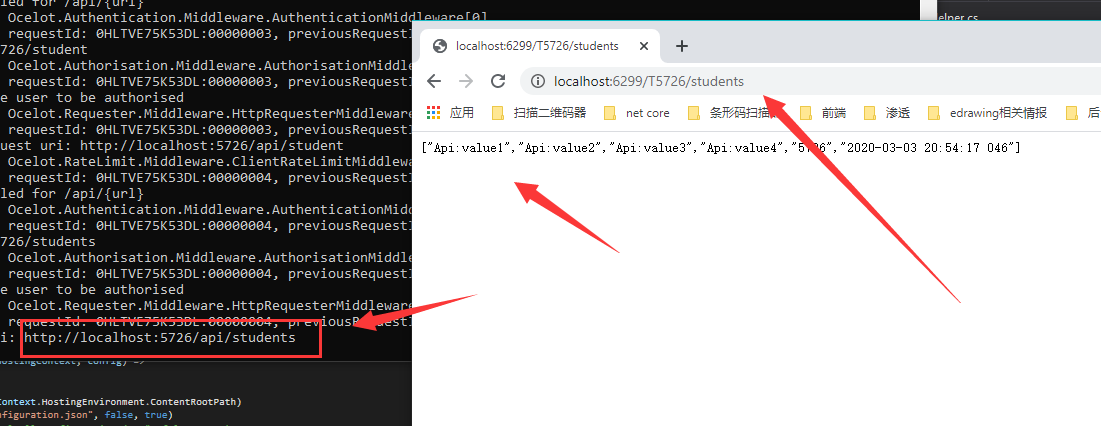Click the JSON response text Api:value1
Screen dimensions: 1101x426
tap(469, 148)
